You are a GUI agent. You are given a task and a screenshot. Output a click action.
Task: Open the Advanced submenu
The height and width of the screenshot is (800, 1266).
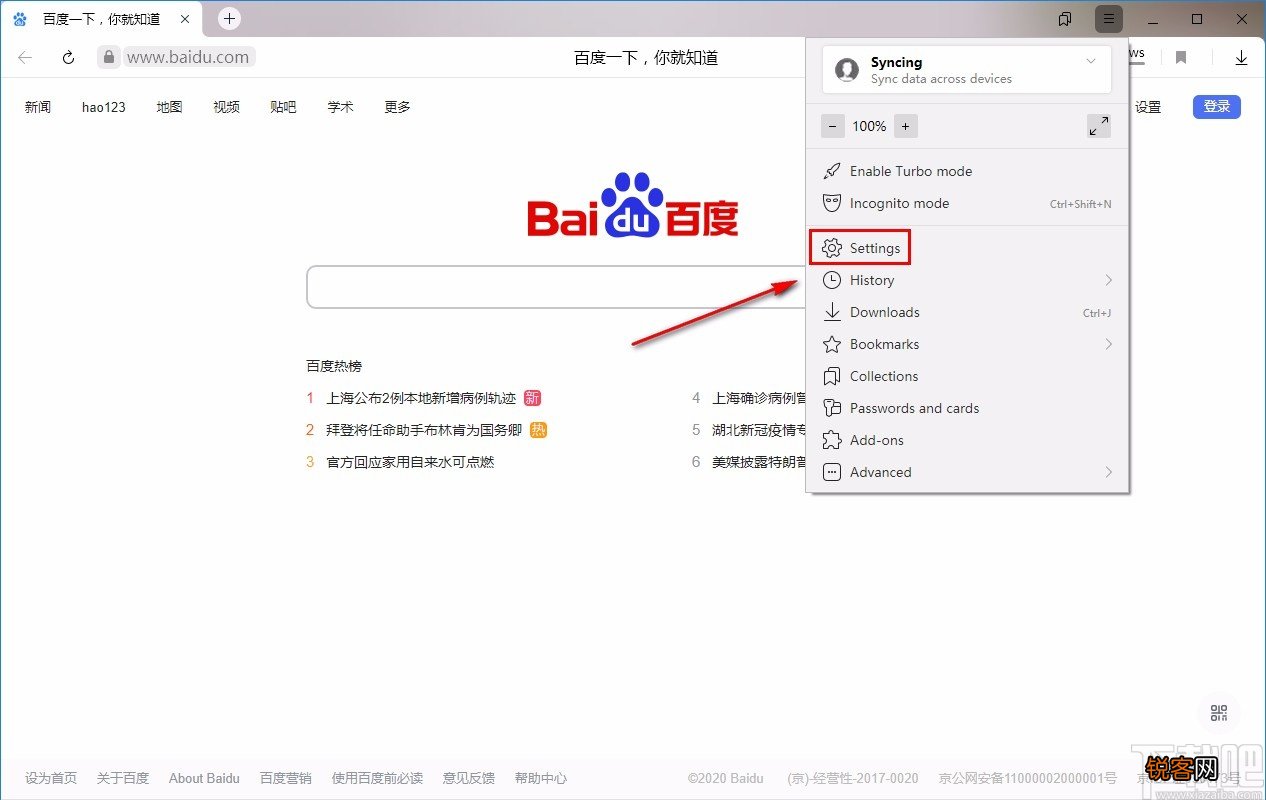(967, 472)
